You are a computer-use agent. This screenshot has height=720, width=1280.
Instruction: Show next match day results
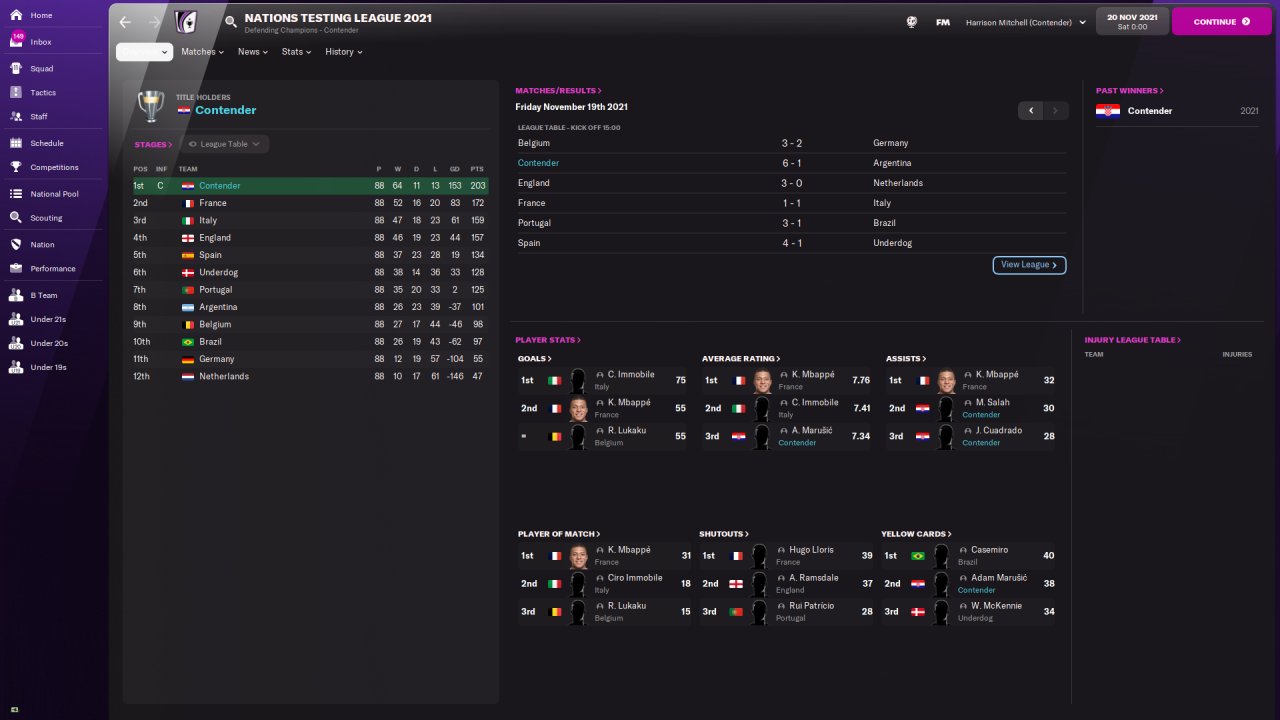(1056, 111)
